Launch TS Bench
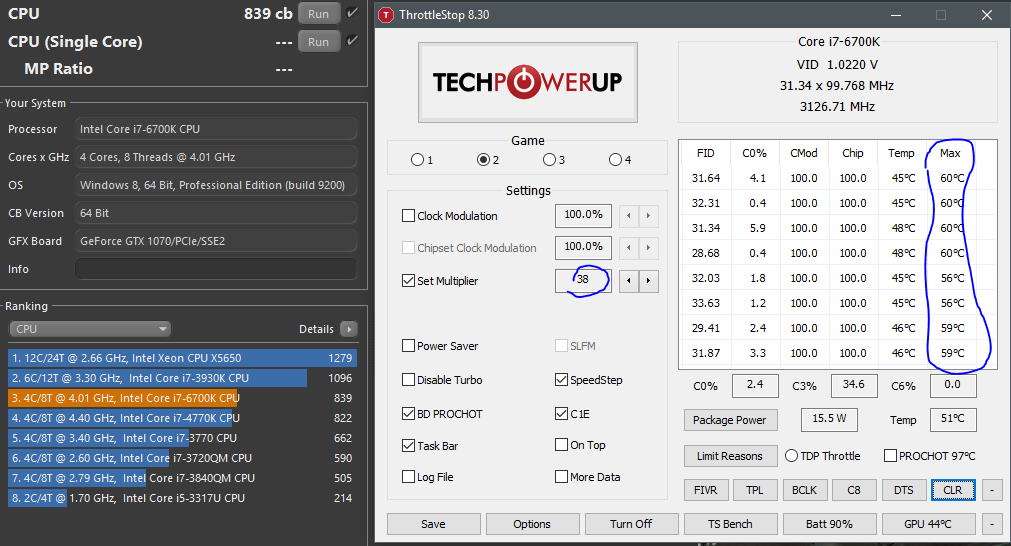The image size is (1011, 546). pyautogui.click(x=731, y=524)
